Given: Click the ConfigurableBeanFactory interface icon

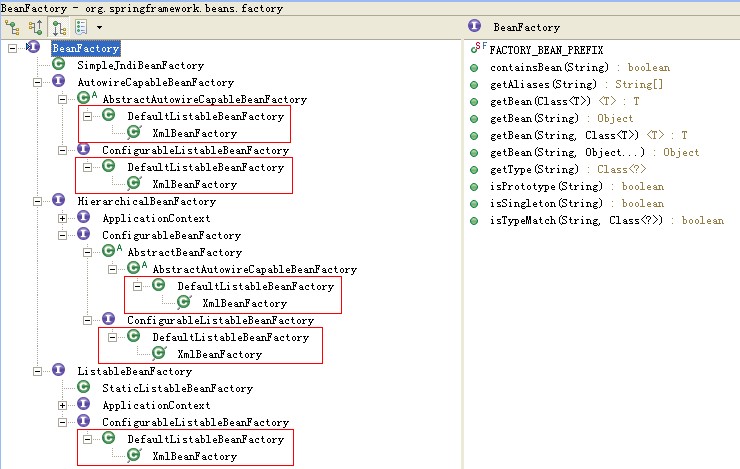Looking at the screenshot, I should coord(84,234).
